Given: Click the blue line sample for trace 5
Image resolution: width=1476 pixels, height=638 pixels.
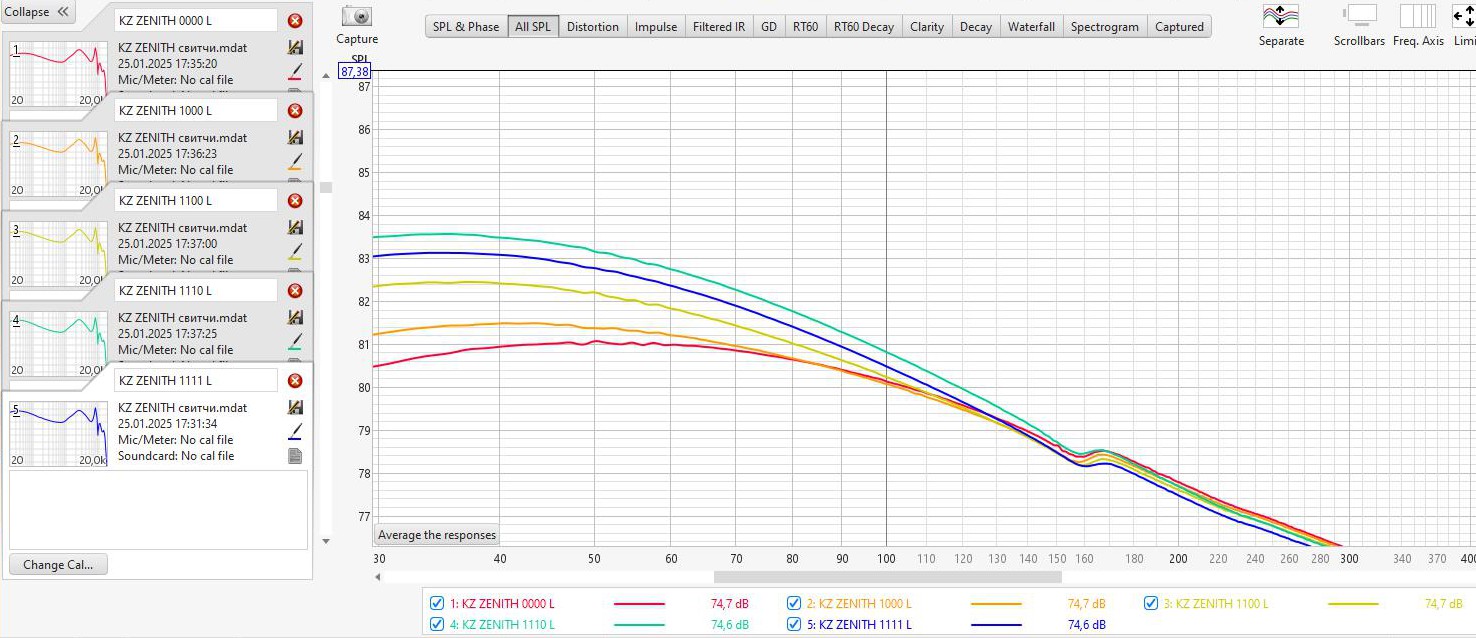Looking at the screenshot, I should [x=996, y=625].
